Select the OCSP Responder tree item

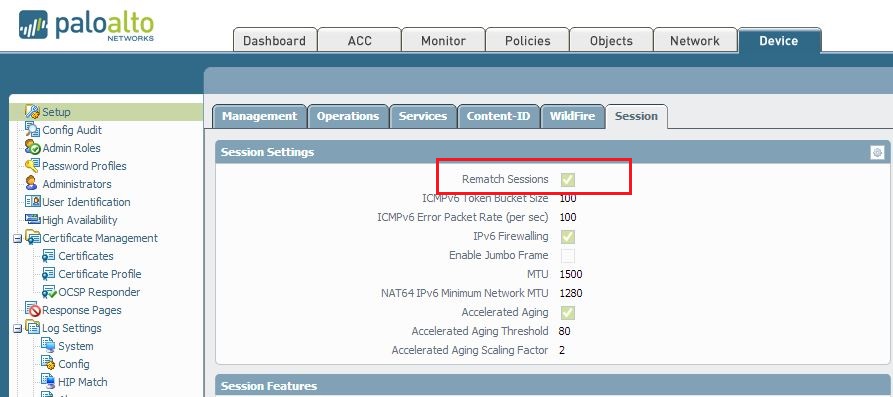[x=99, y=292]
